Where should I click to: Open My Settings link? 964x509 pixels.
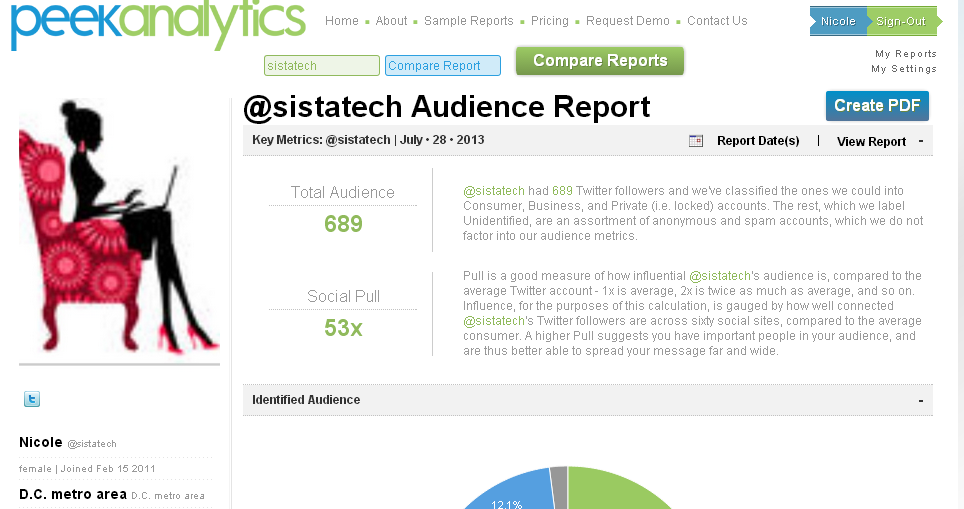(x=903, y=69)
